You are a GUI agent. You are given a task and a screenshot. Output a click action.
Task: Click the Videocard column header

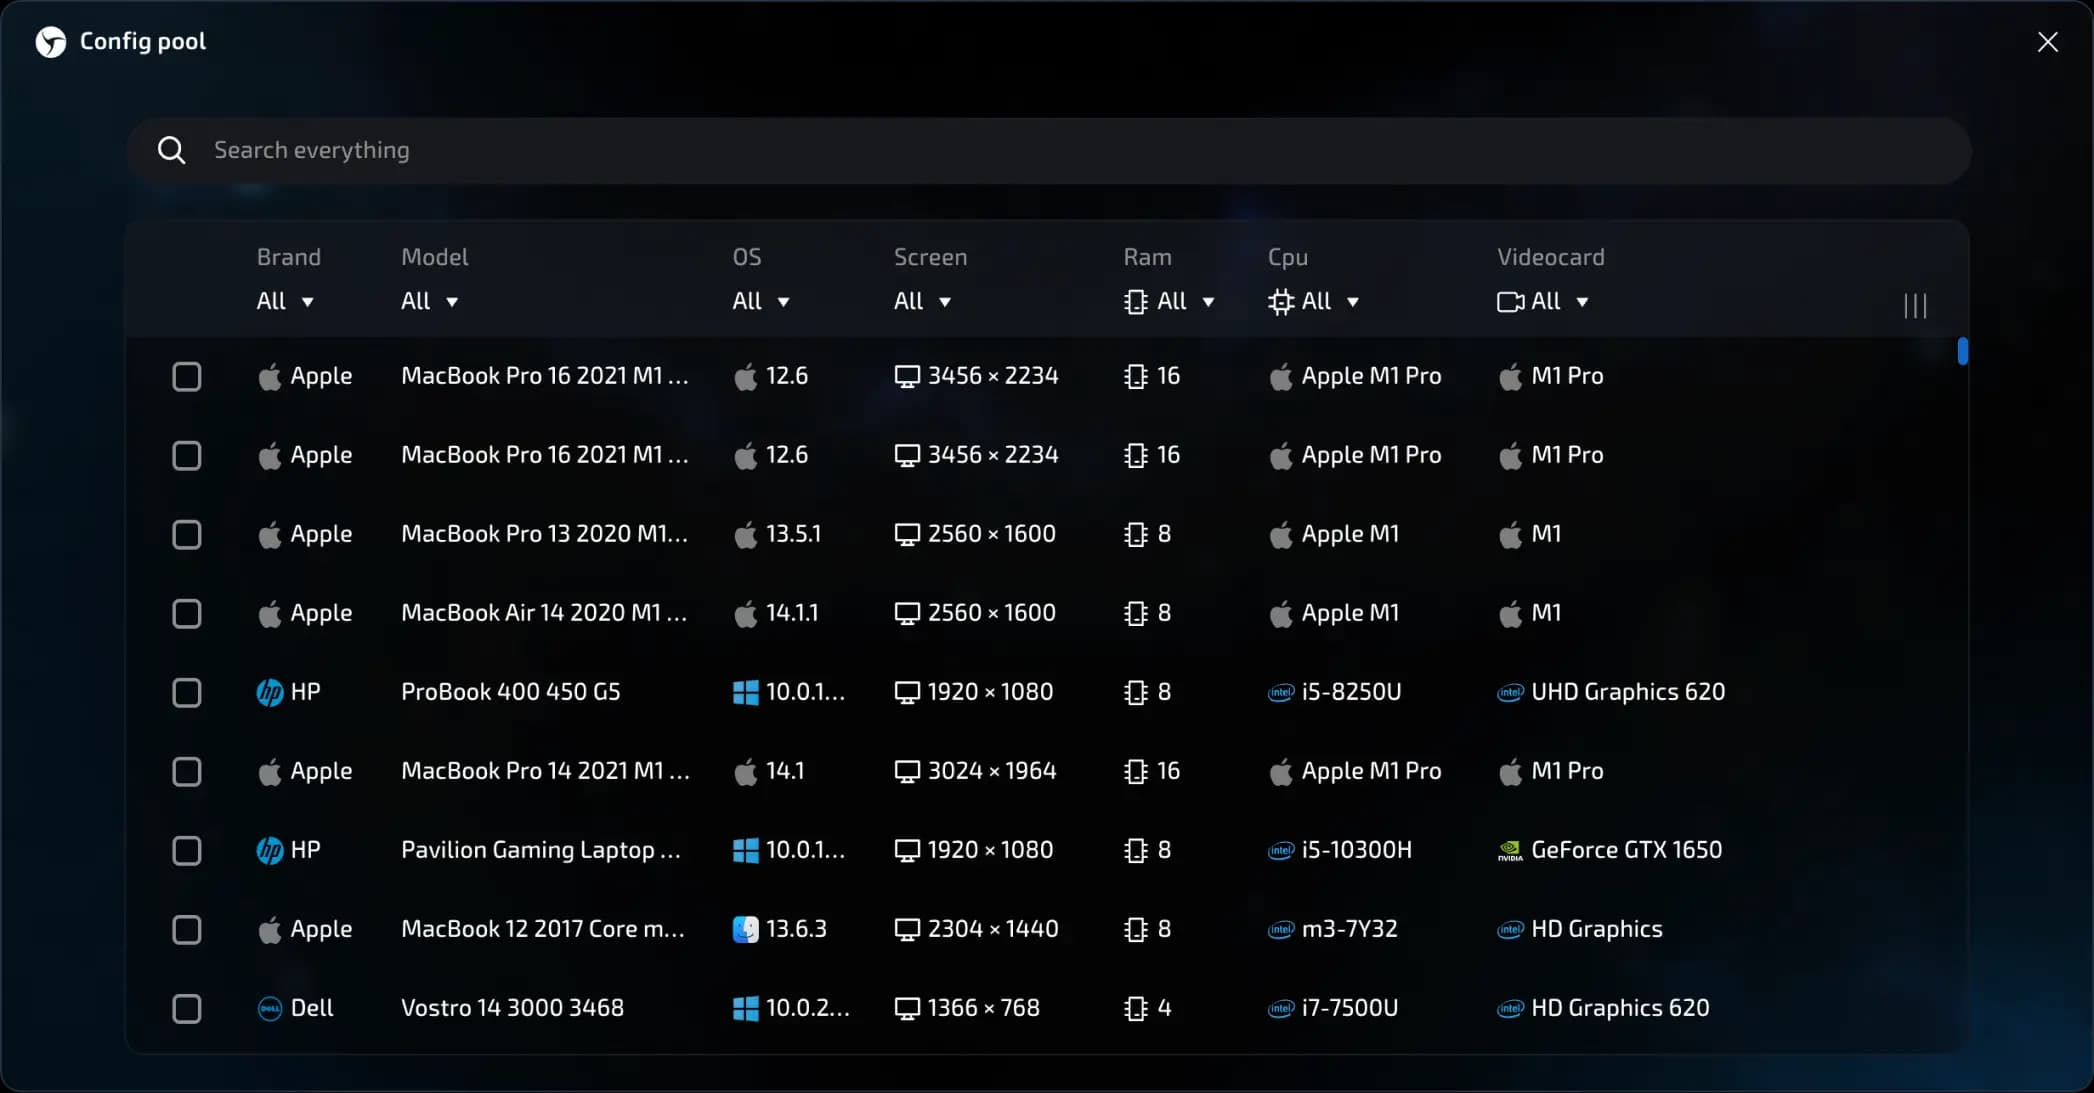pyautogui.click(x=1551, y=257)
